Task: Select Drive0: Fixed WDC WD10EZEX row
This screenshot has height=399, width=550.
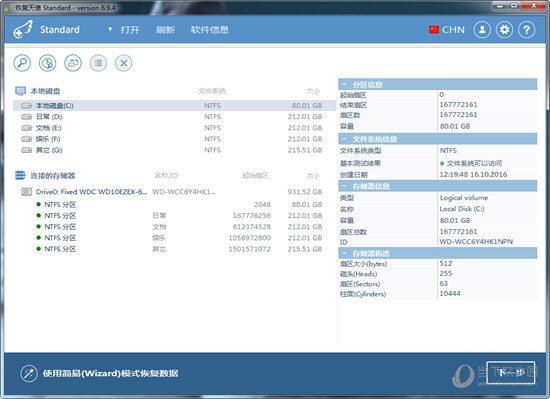Action: pyautogui.click(x=174, y=192)
